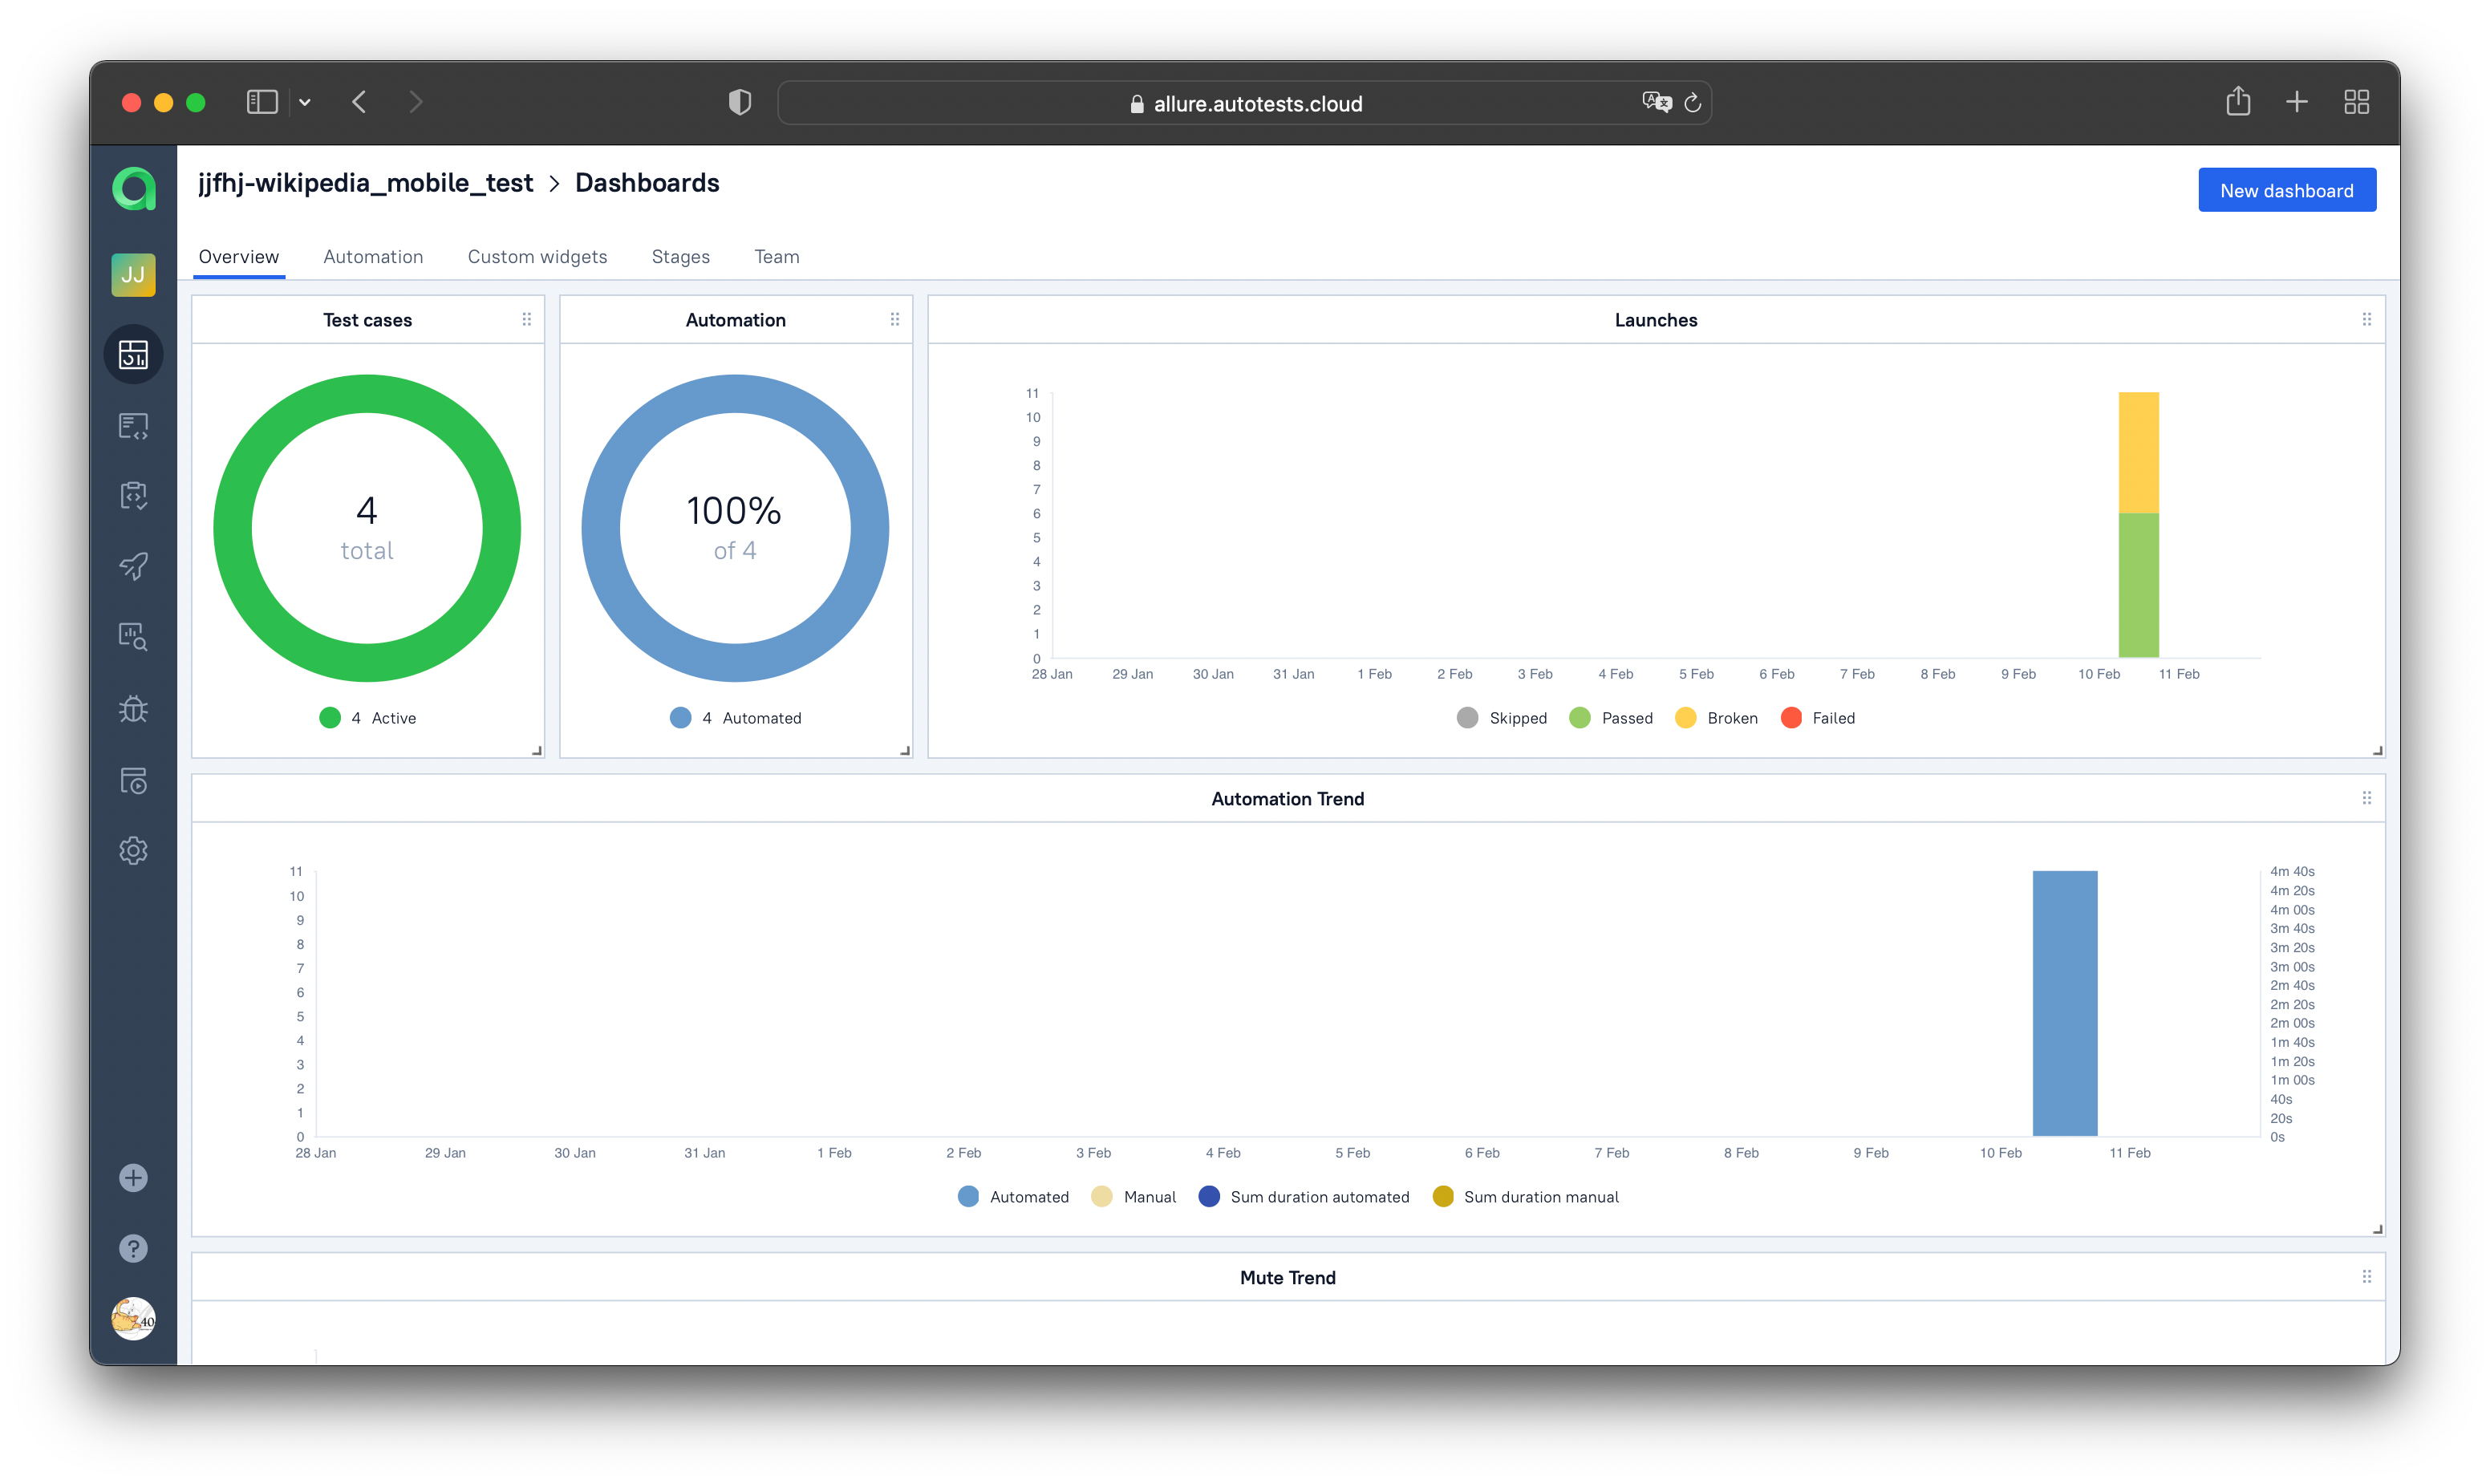
Task: Click the Sum duration automated color swatch
Action: click(x=1209, y=1197)
